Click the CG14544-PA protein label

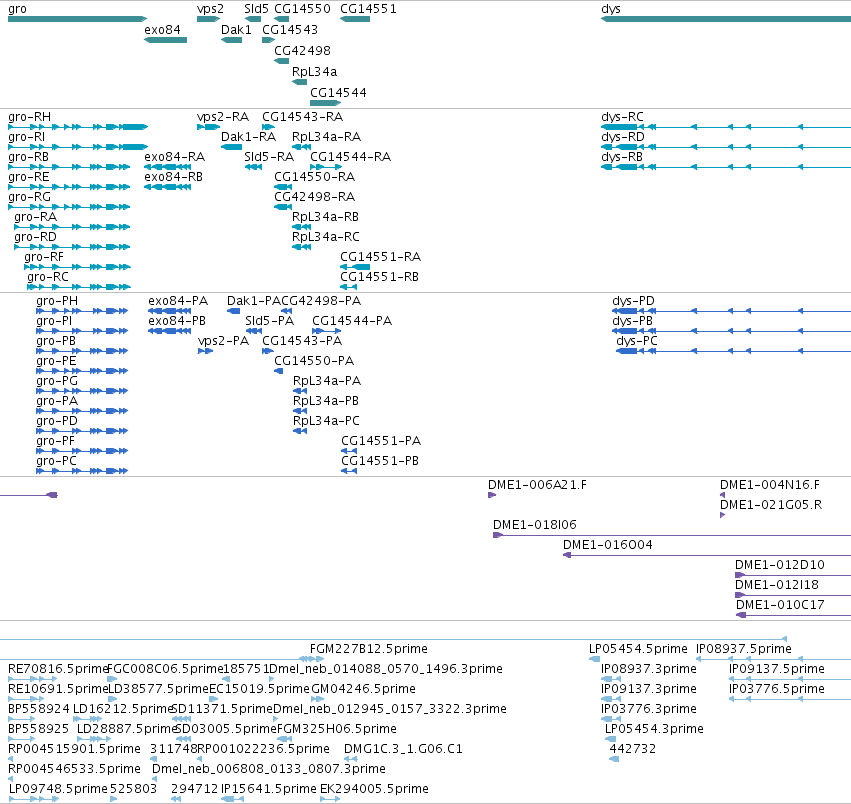(352, 321)
